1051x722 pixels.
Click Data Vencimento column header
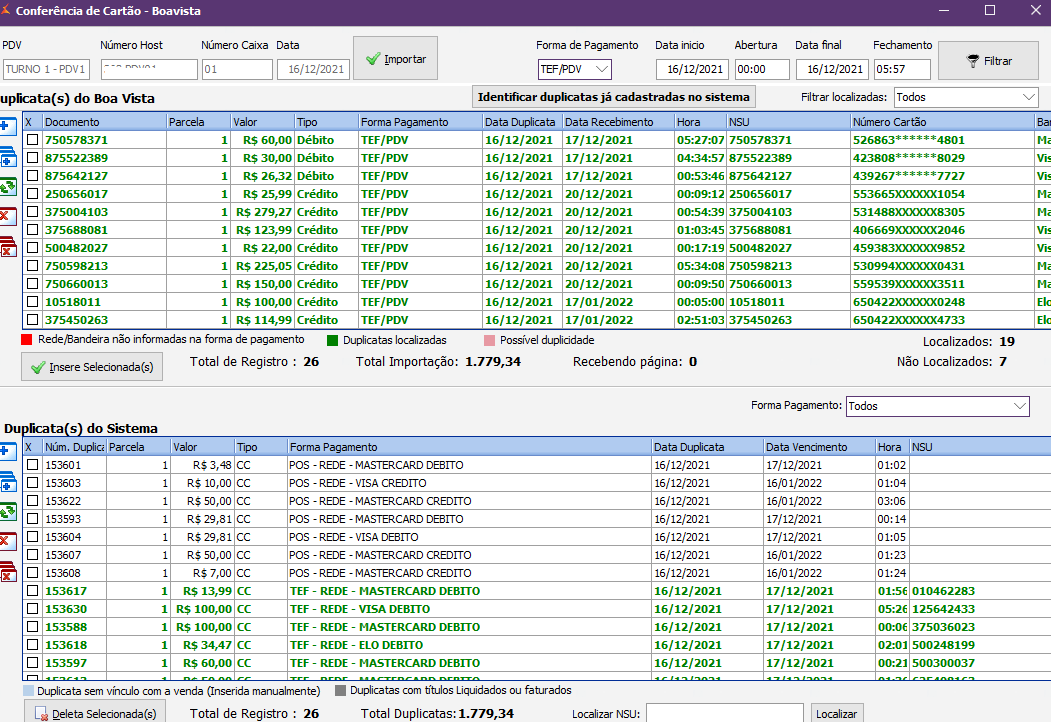click(806, 447)
